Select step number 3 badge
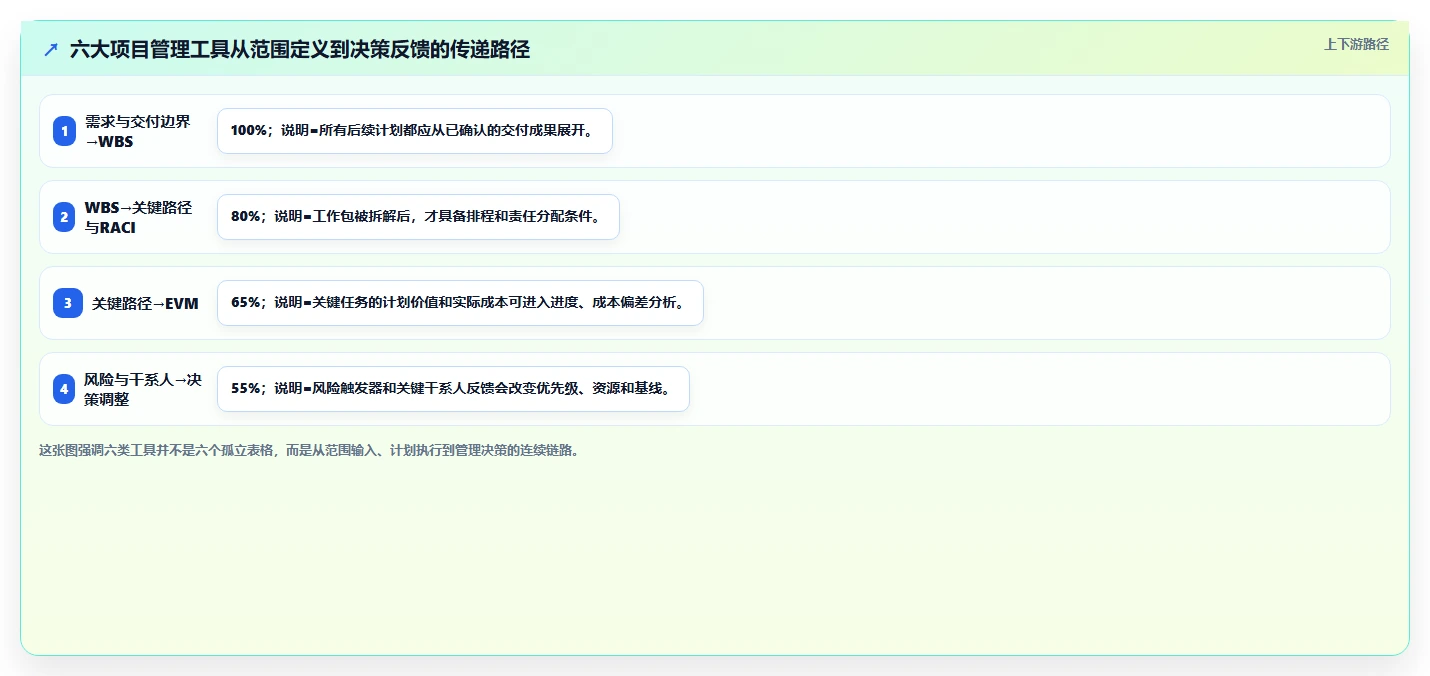The height and width of the screenshot is (676, 1430). 68,303
